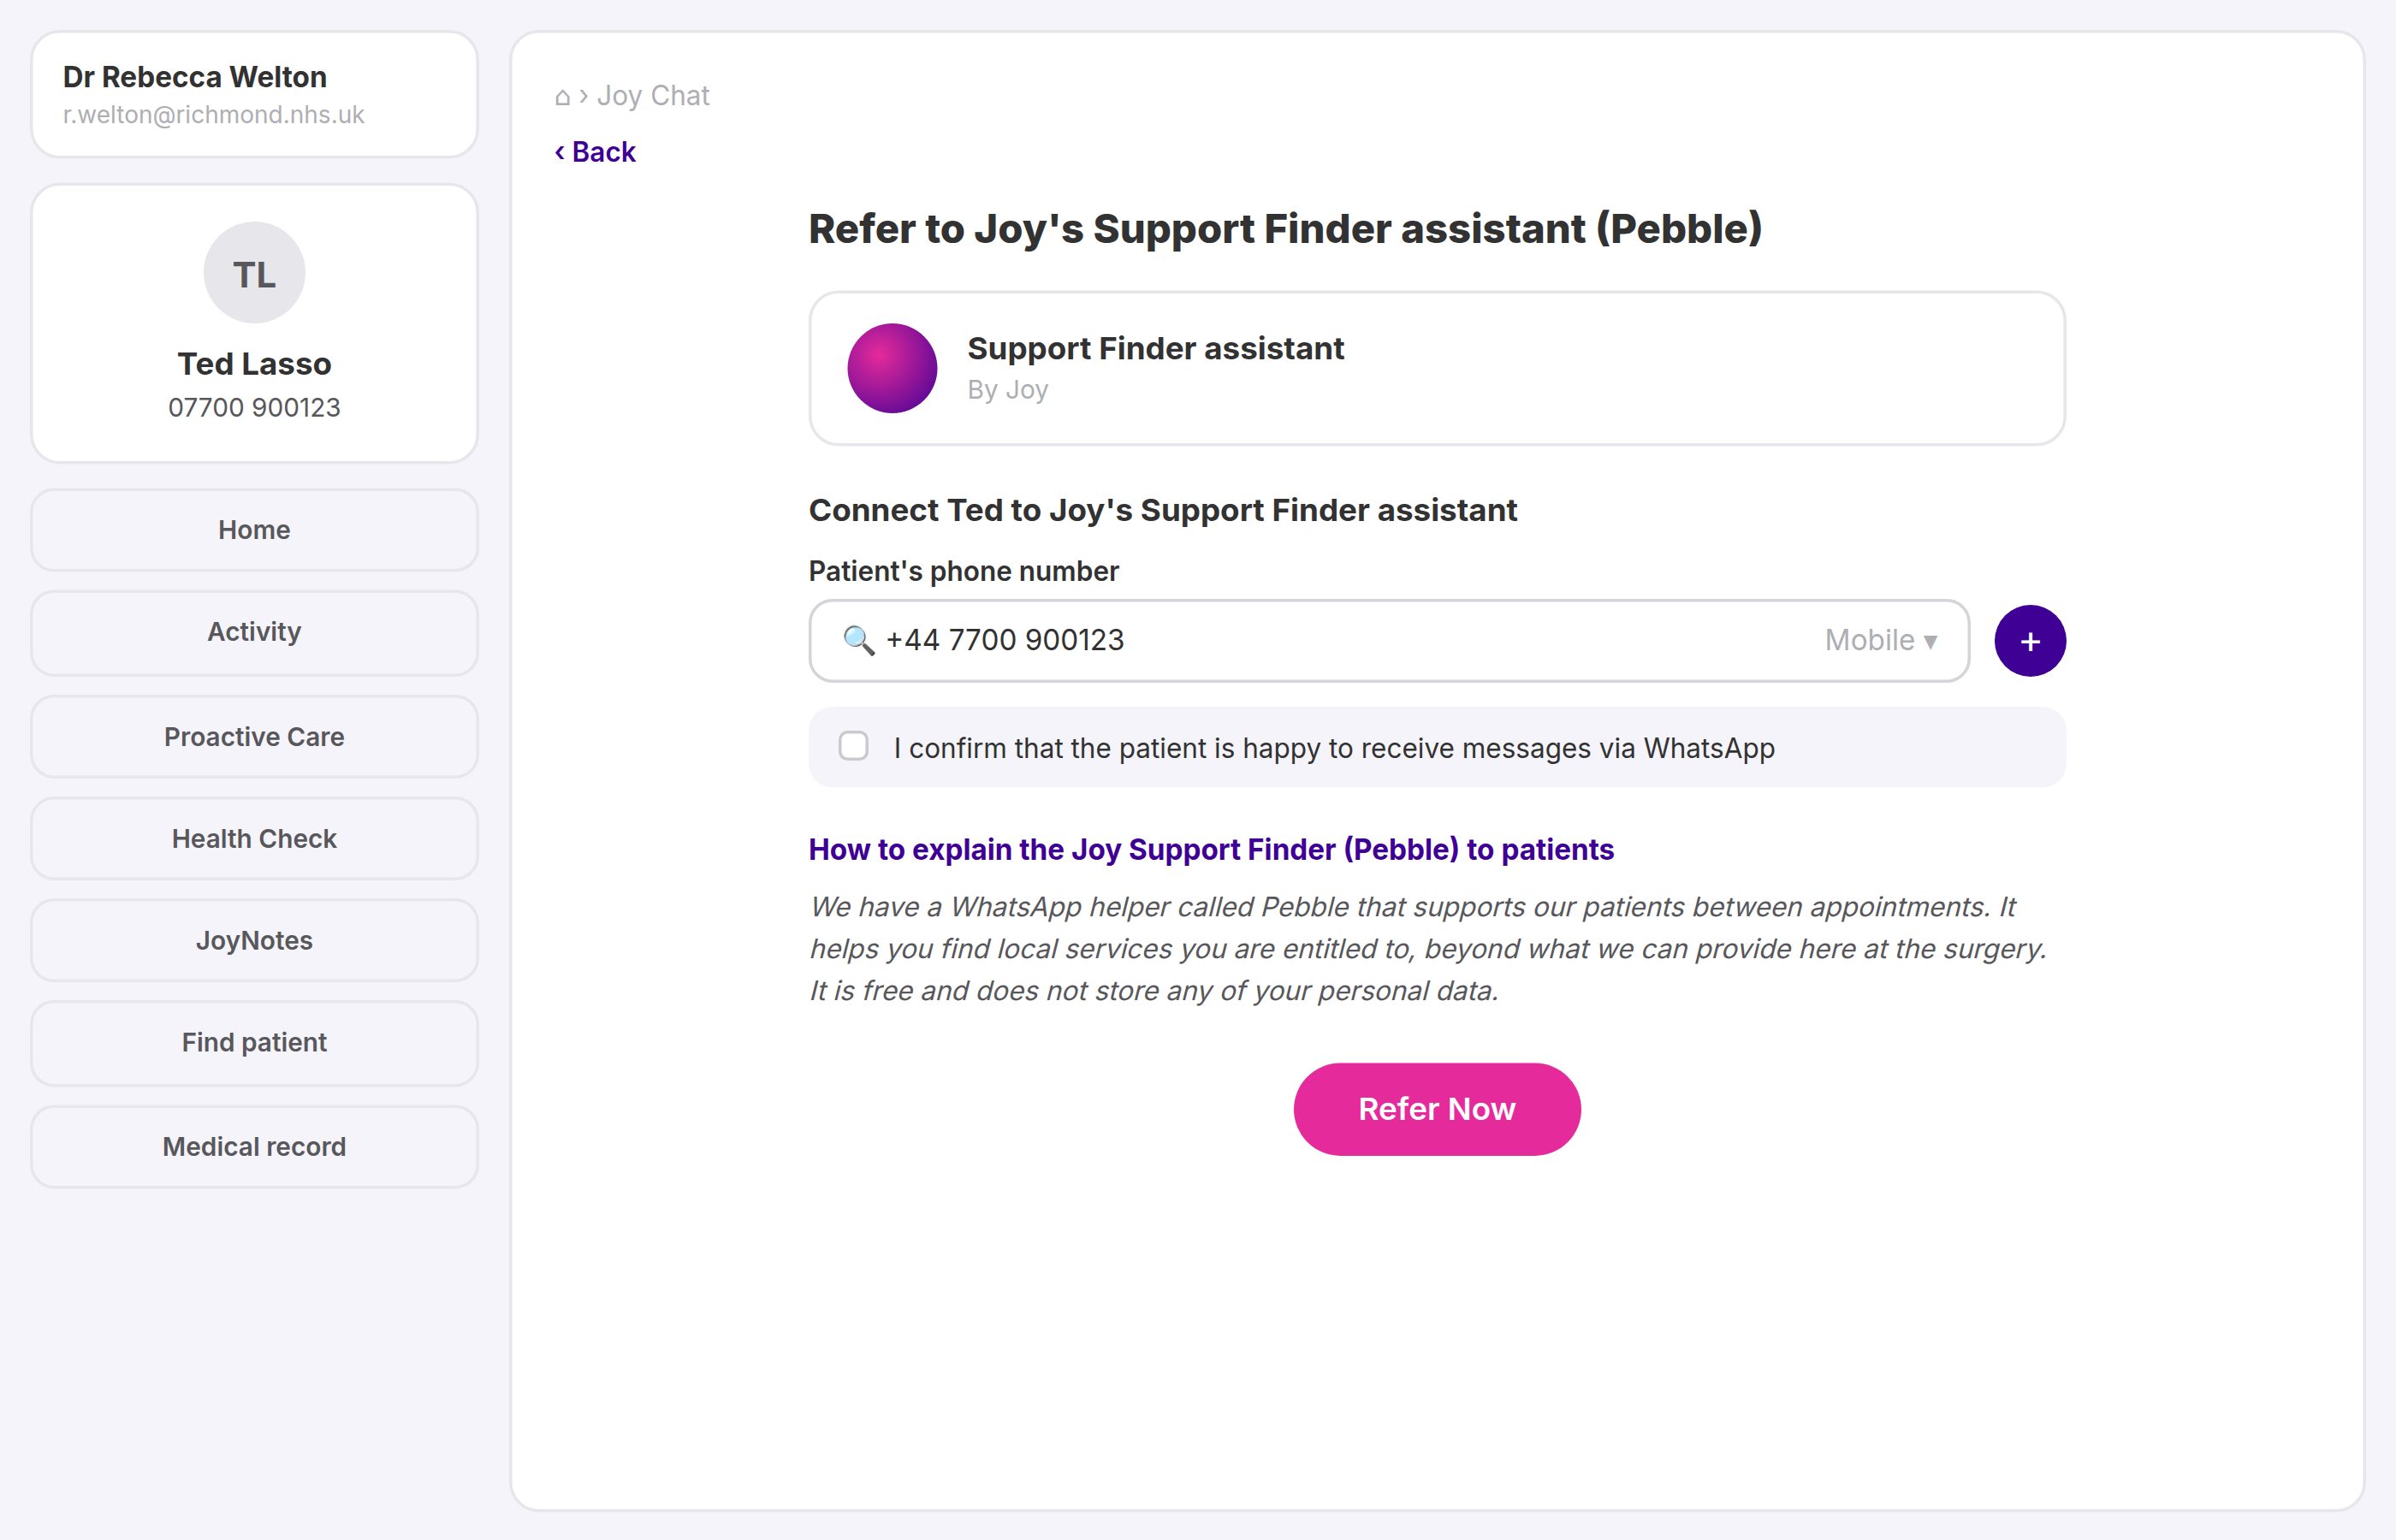
Task: Click the Ted Lasso patient name
Action: click(254, 364)
